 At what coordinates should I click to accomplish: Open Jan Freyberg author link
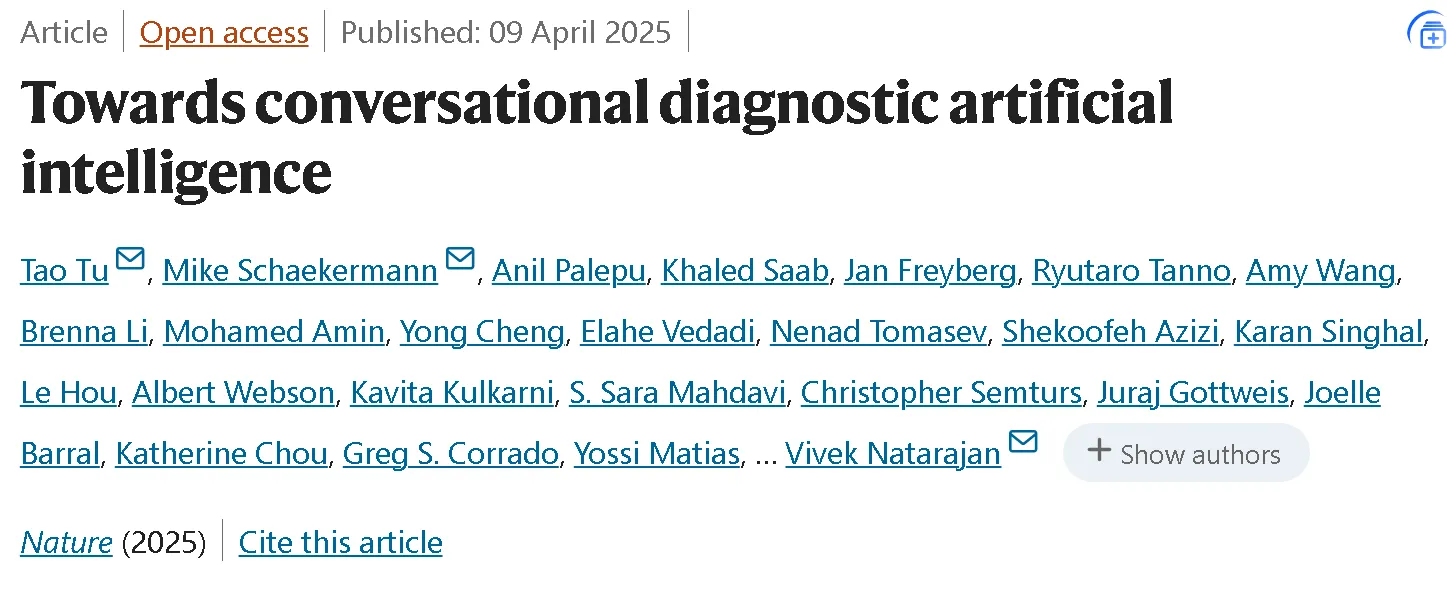tap(930, 271)
